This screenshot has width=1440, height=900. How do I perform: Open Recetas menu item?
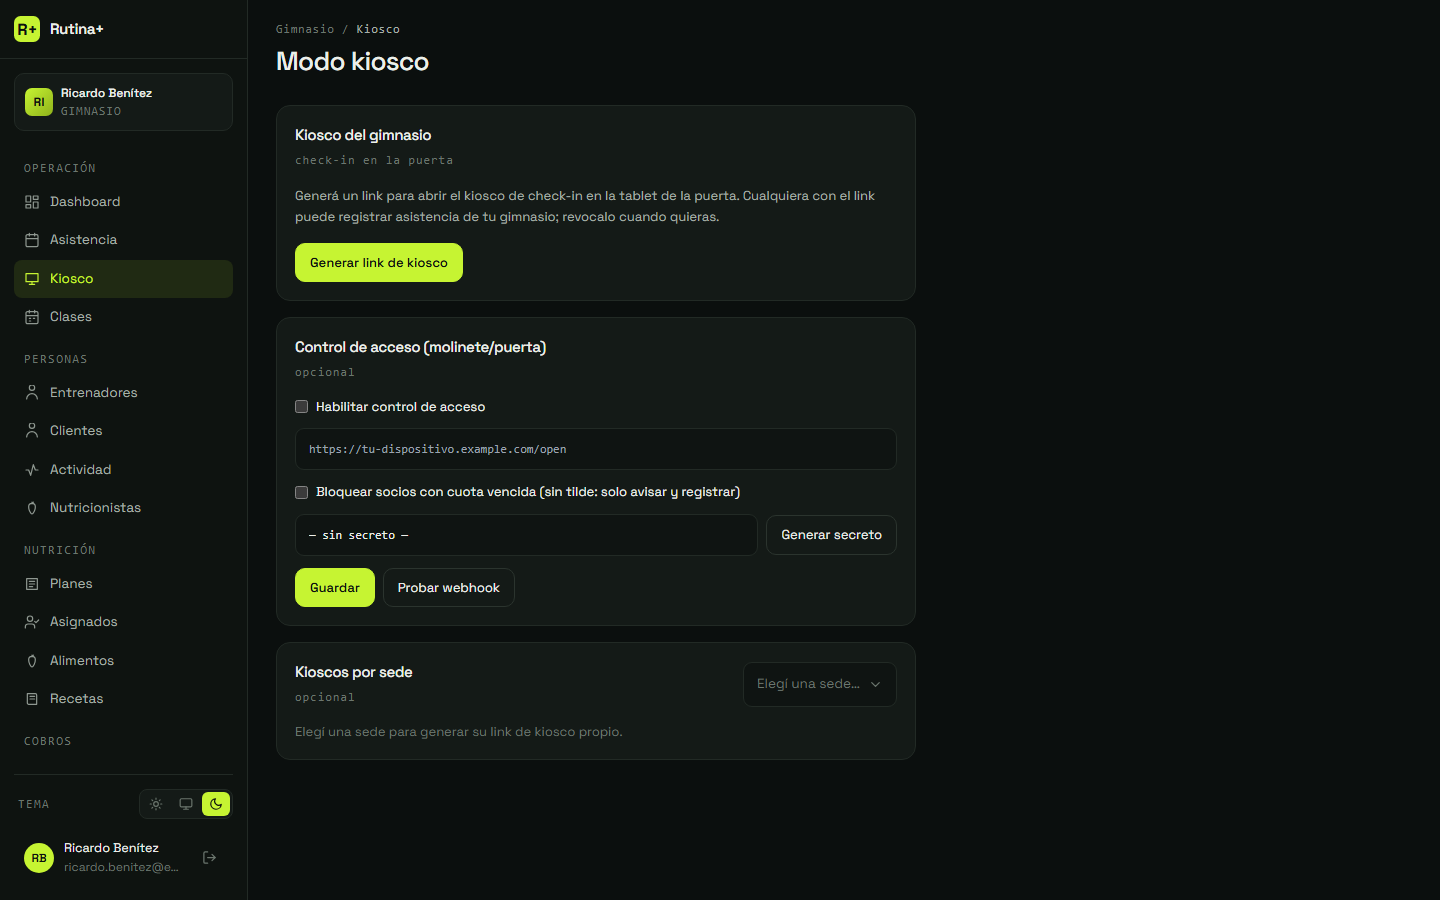pyautogui.click(x=123, y=699)
